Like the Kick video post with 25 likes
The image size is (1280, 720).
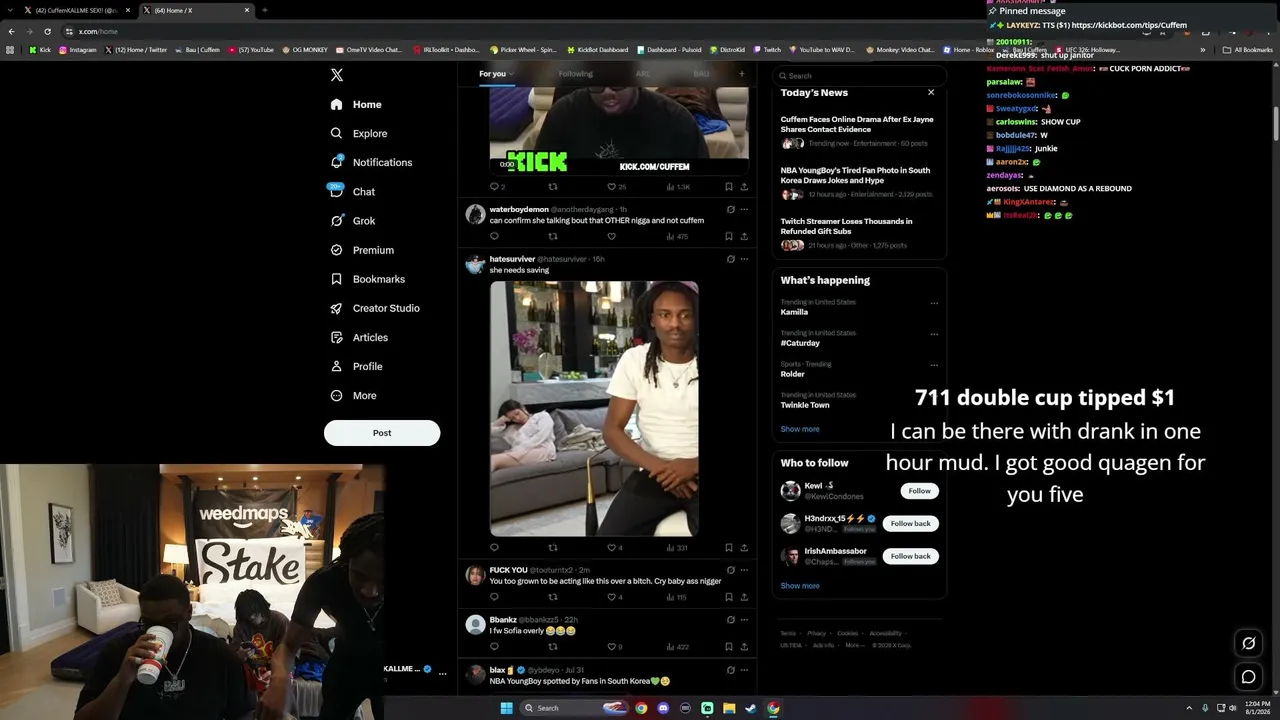(611, 187)
